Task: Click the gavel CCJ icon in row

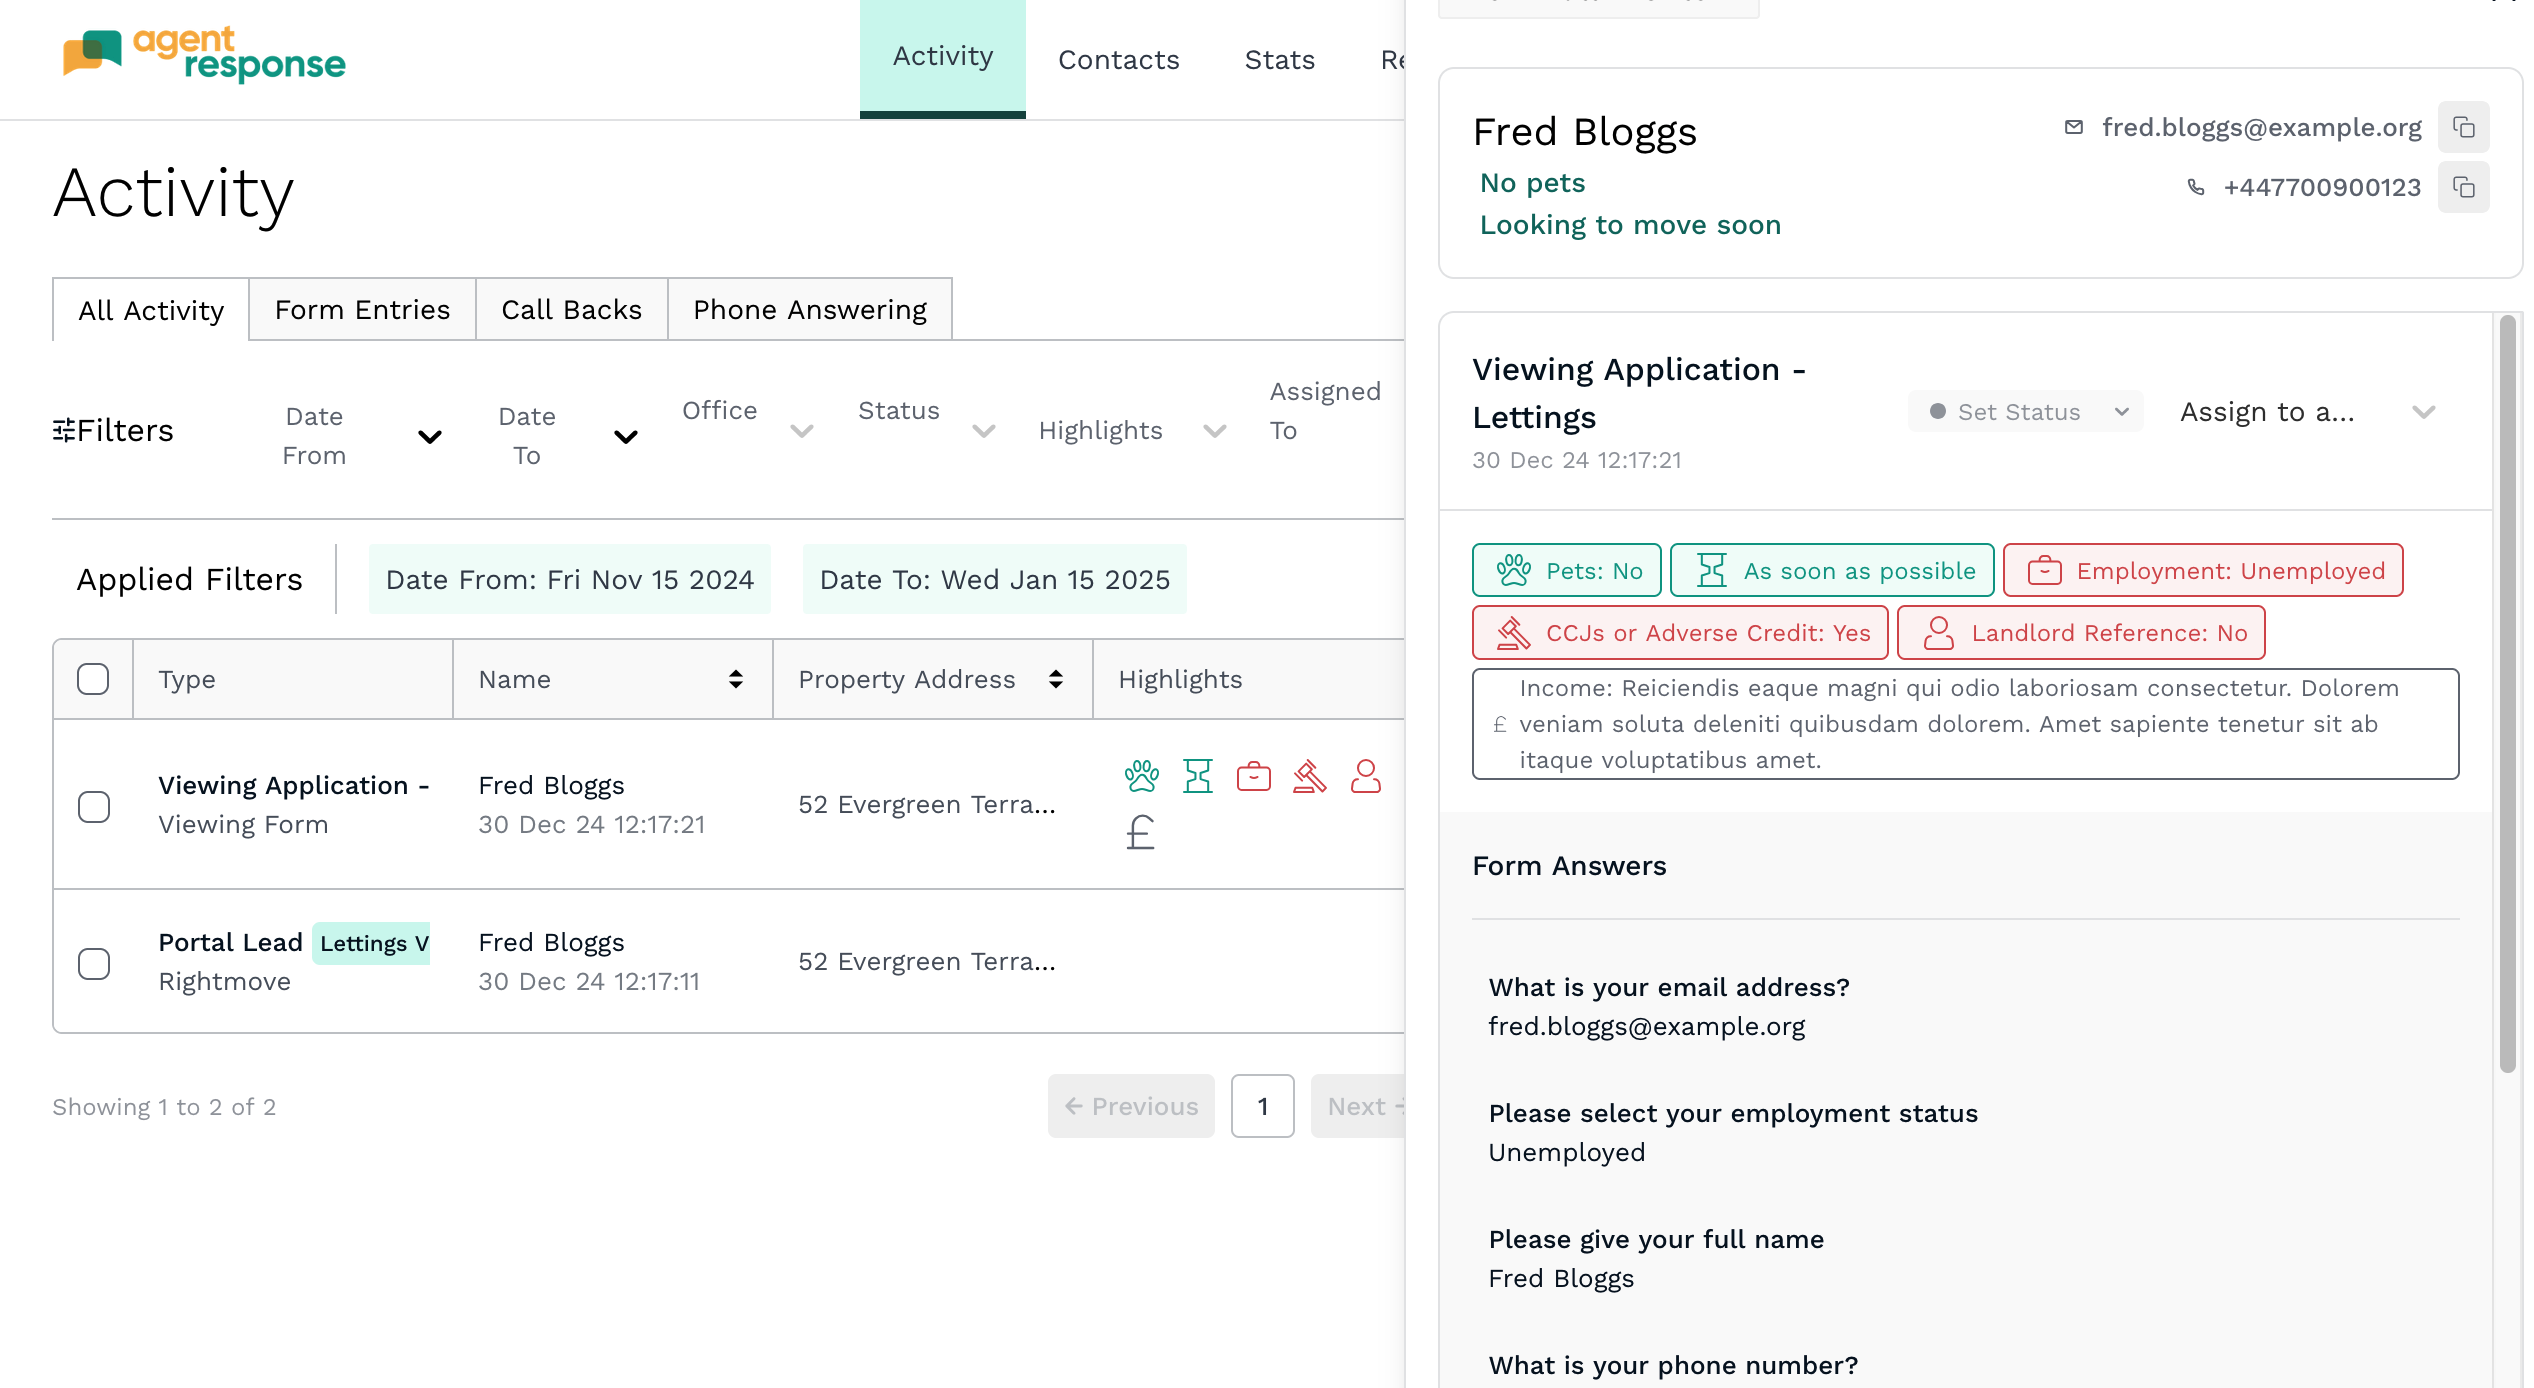Action: click(x=1309, y=776)
